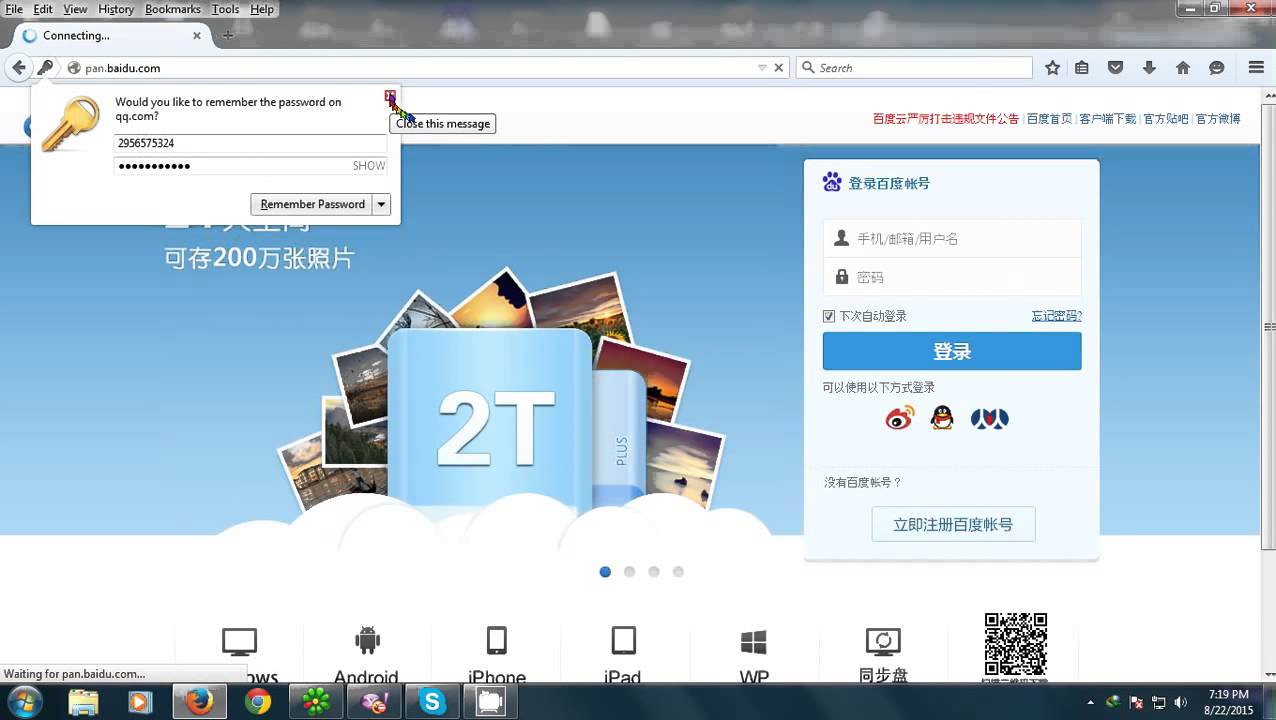The width and height of the screenshot is (1276, 720).
Task: Open the Downloads arrow icon
Action: click(x=1149, y=68)
